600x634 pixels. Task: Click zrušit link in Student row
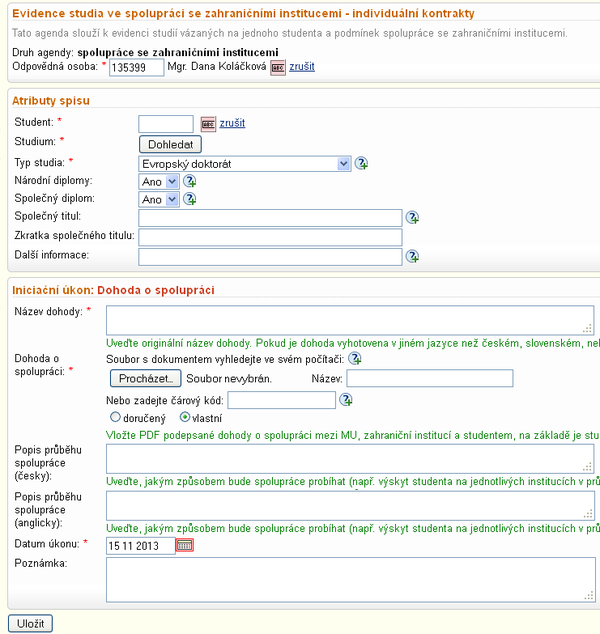point(232,123)
